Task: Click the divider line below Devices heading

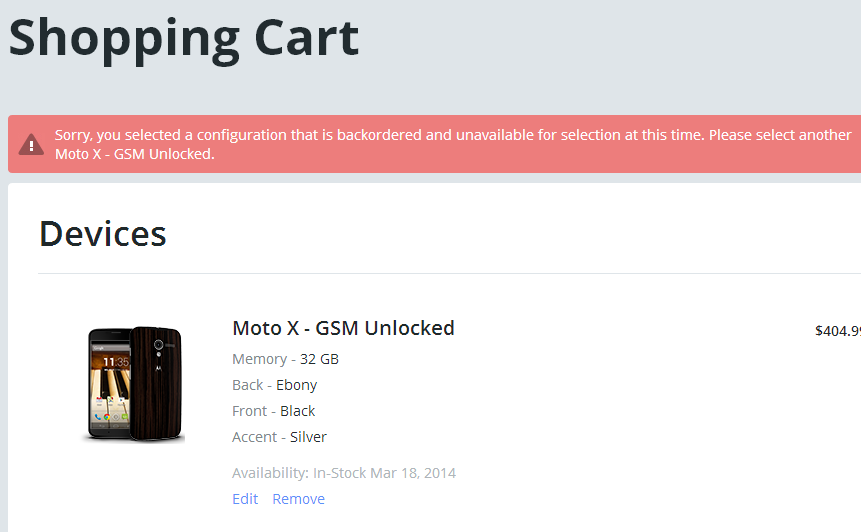Action: [x=449, y=273]
